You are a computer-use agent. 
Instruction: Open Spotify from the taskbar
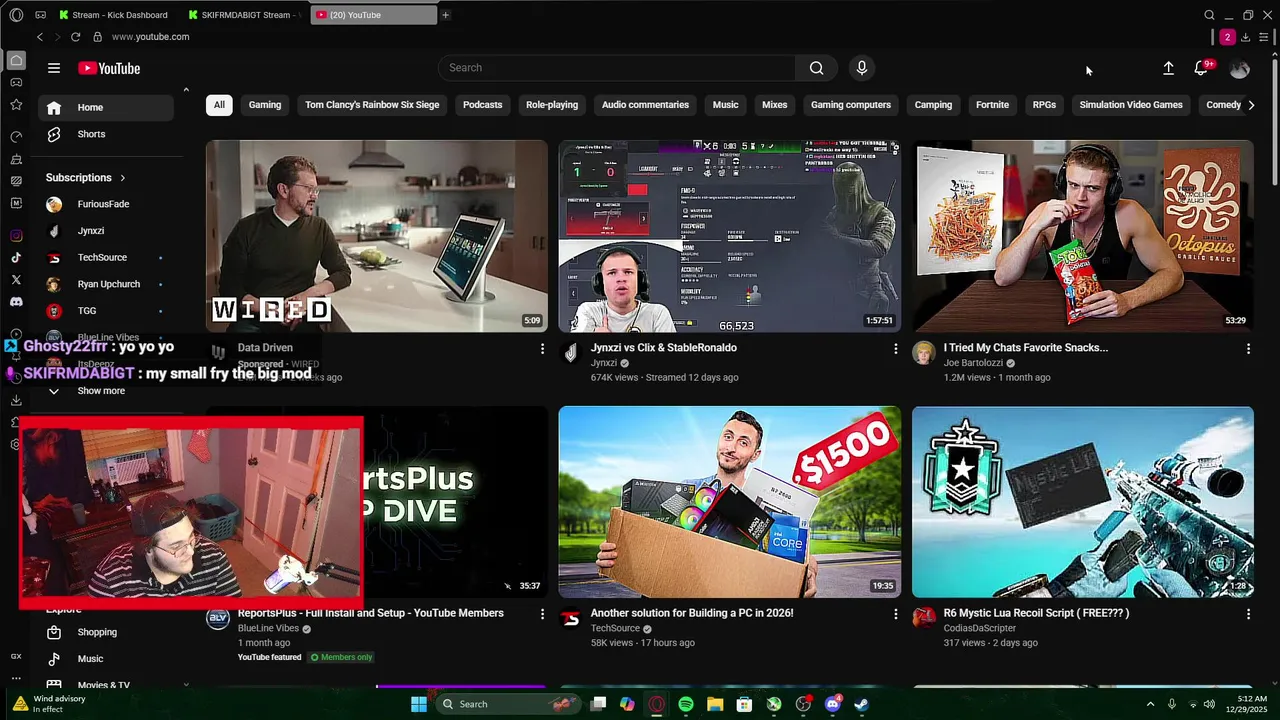[686, 704]
